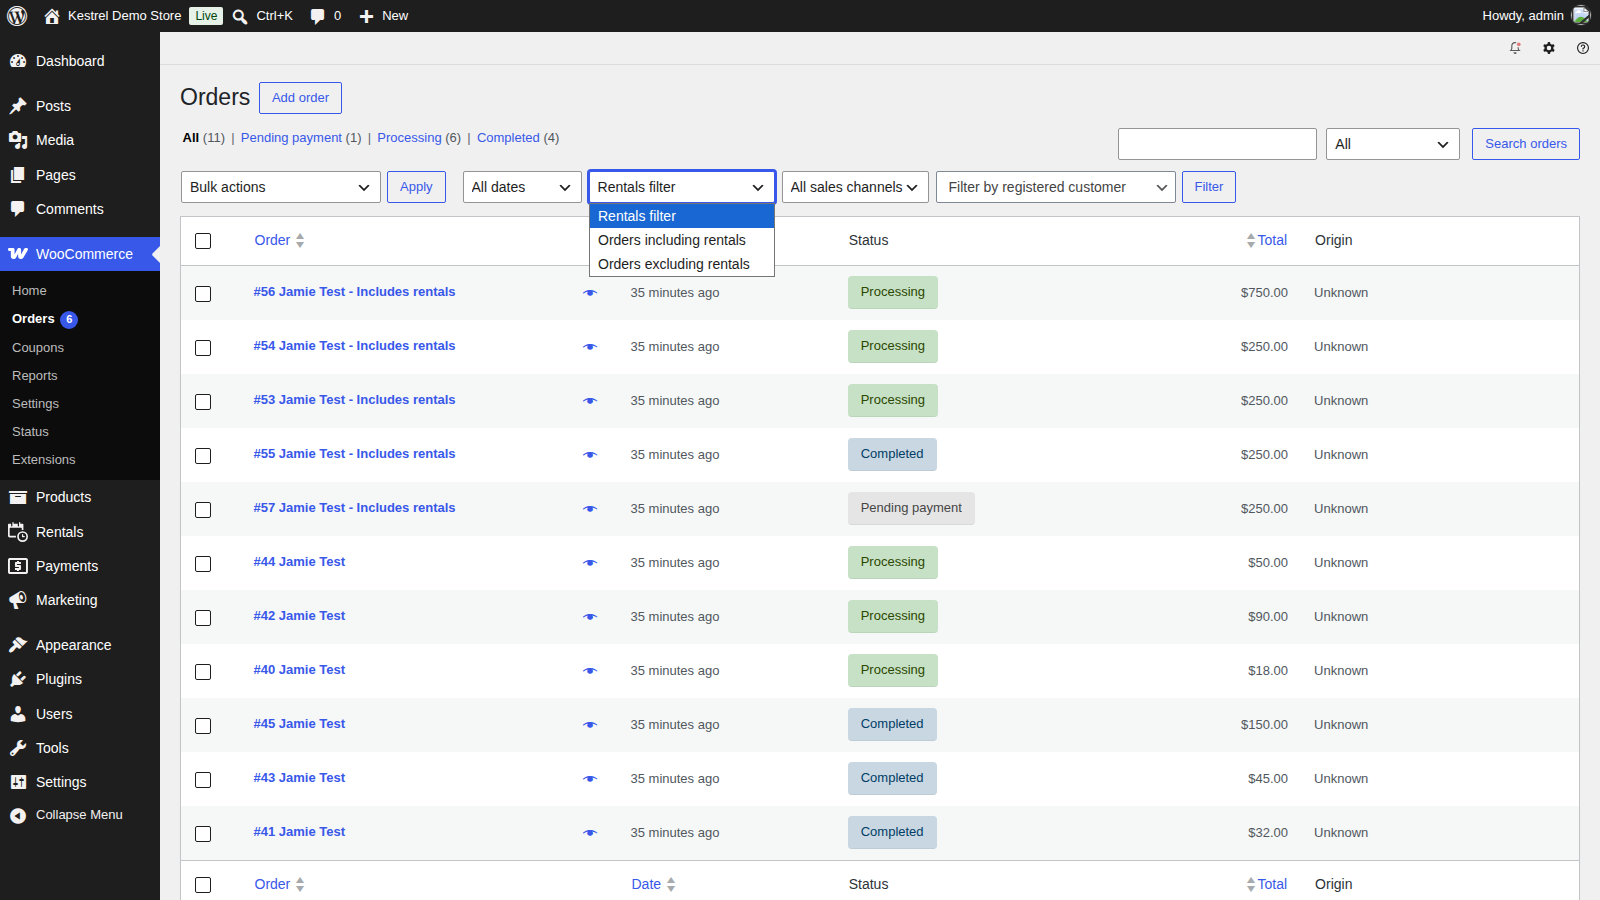Open the notifications bell icon

[1515, 48]
